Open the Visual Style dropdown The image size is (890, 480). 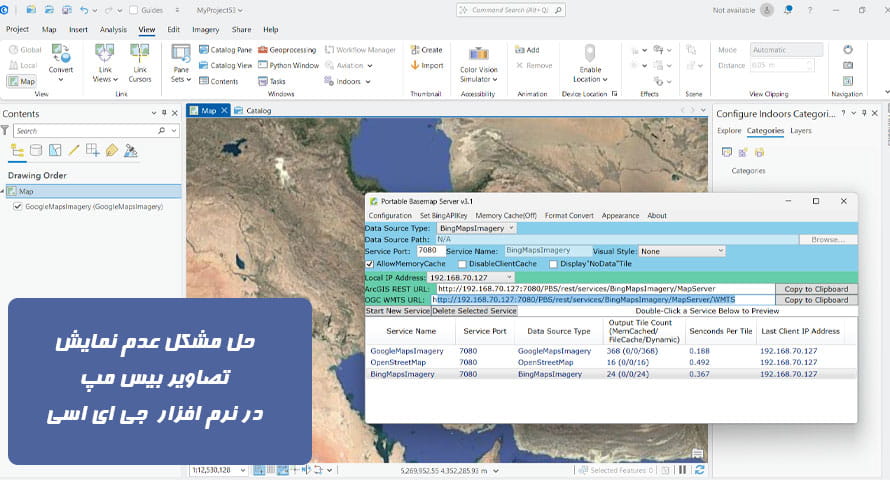(682, 251)
